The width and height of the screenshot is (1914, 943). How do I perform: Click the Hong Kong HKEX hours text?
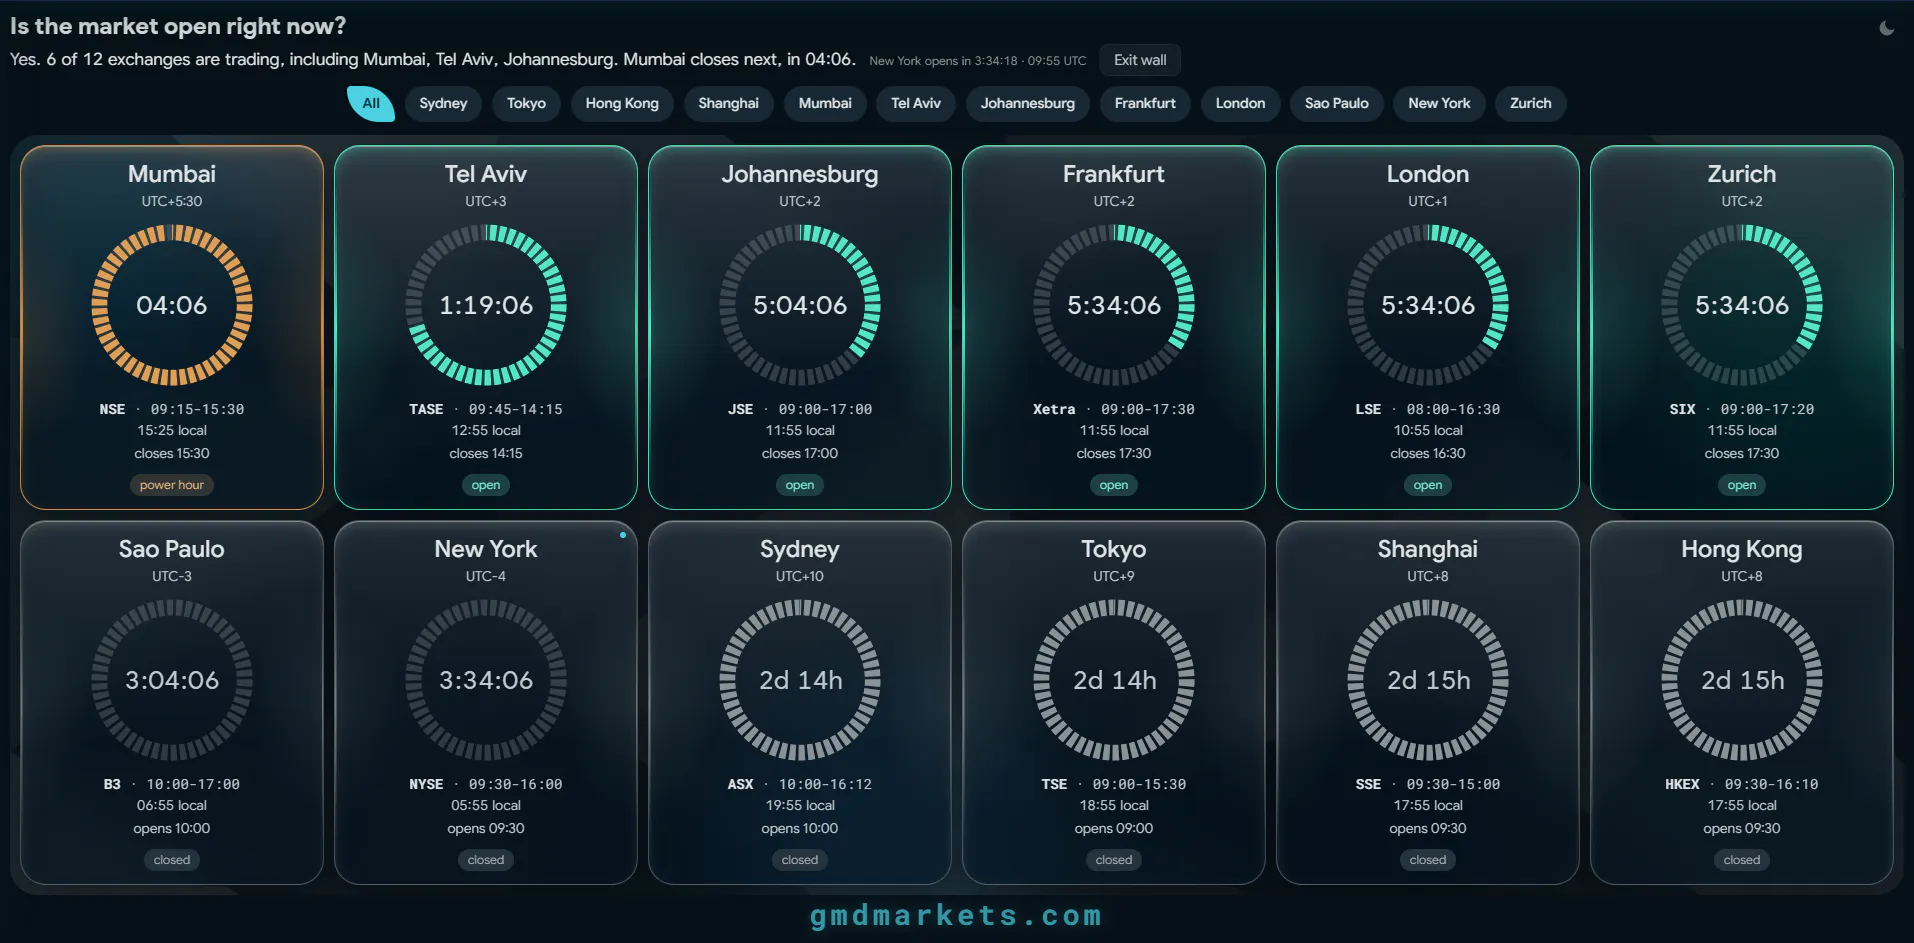[x=1742, y=784]
